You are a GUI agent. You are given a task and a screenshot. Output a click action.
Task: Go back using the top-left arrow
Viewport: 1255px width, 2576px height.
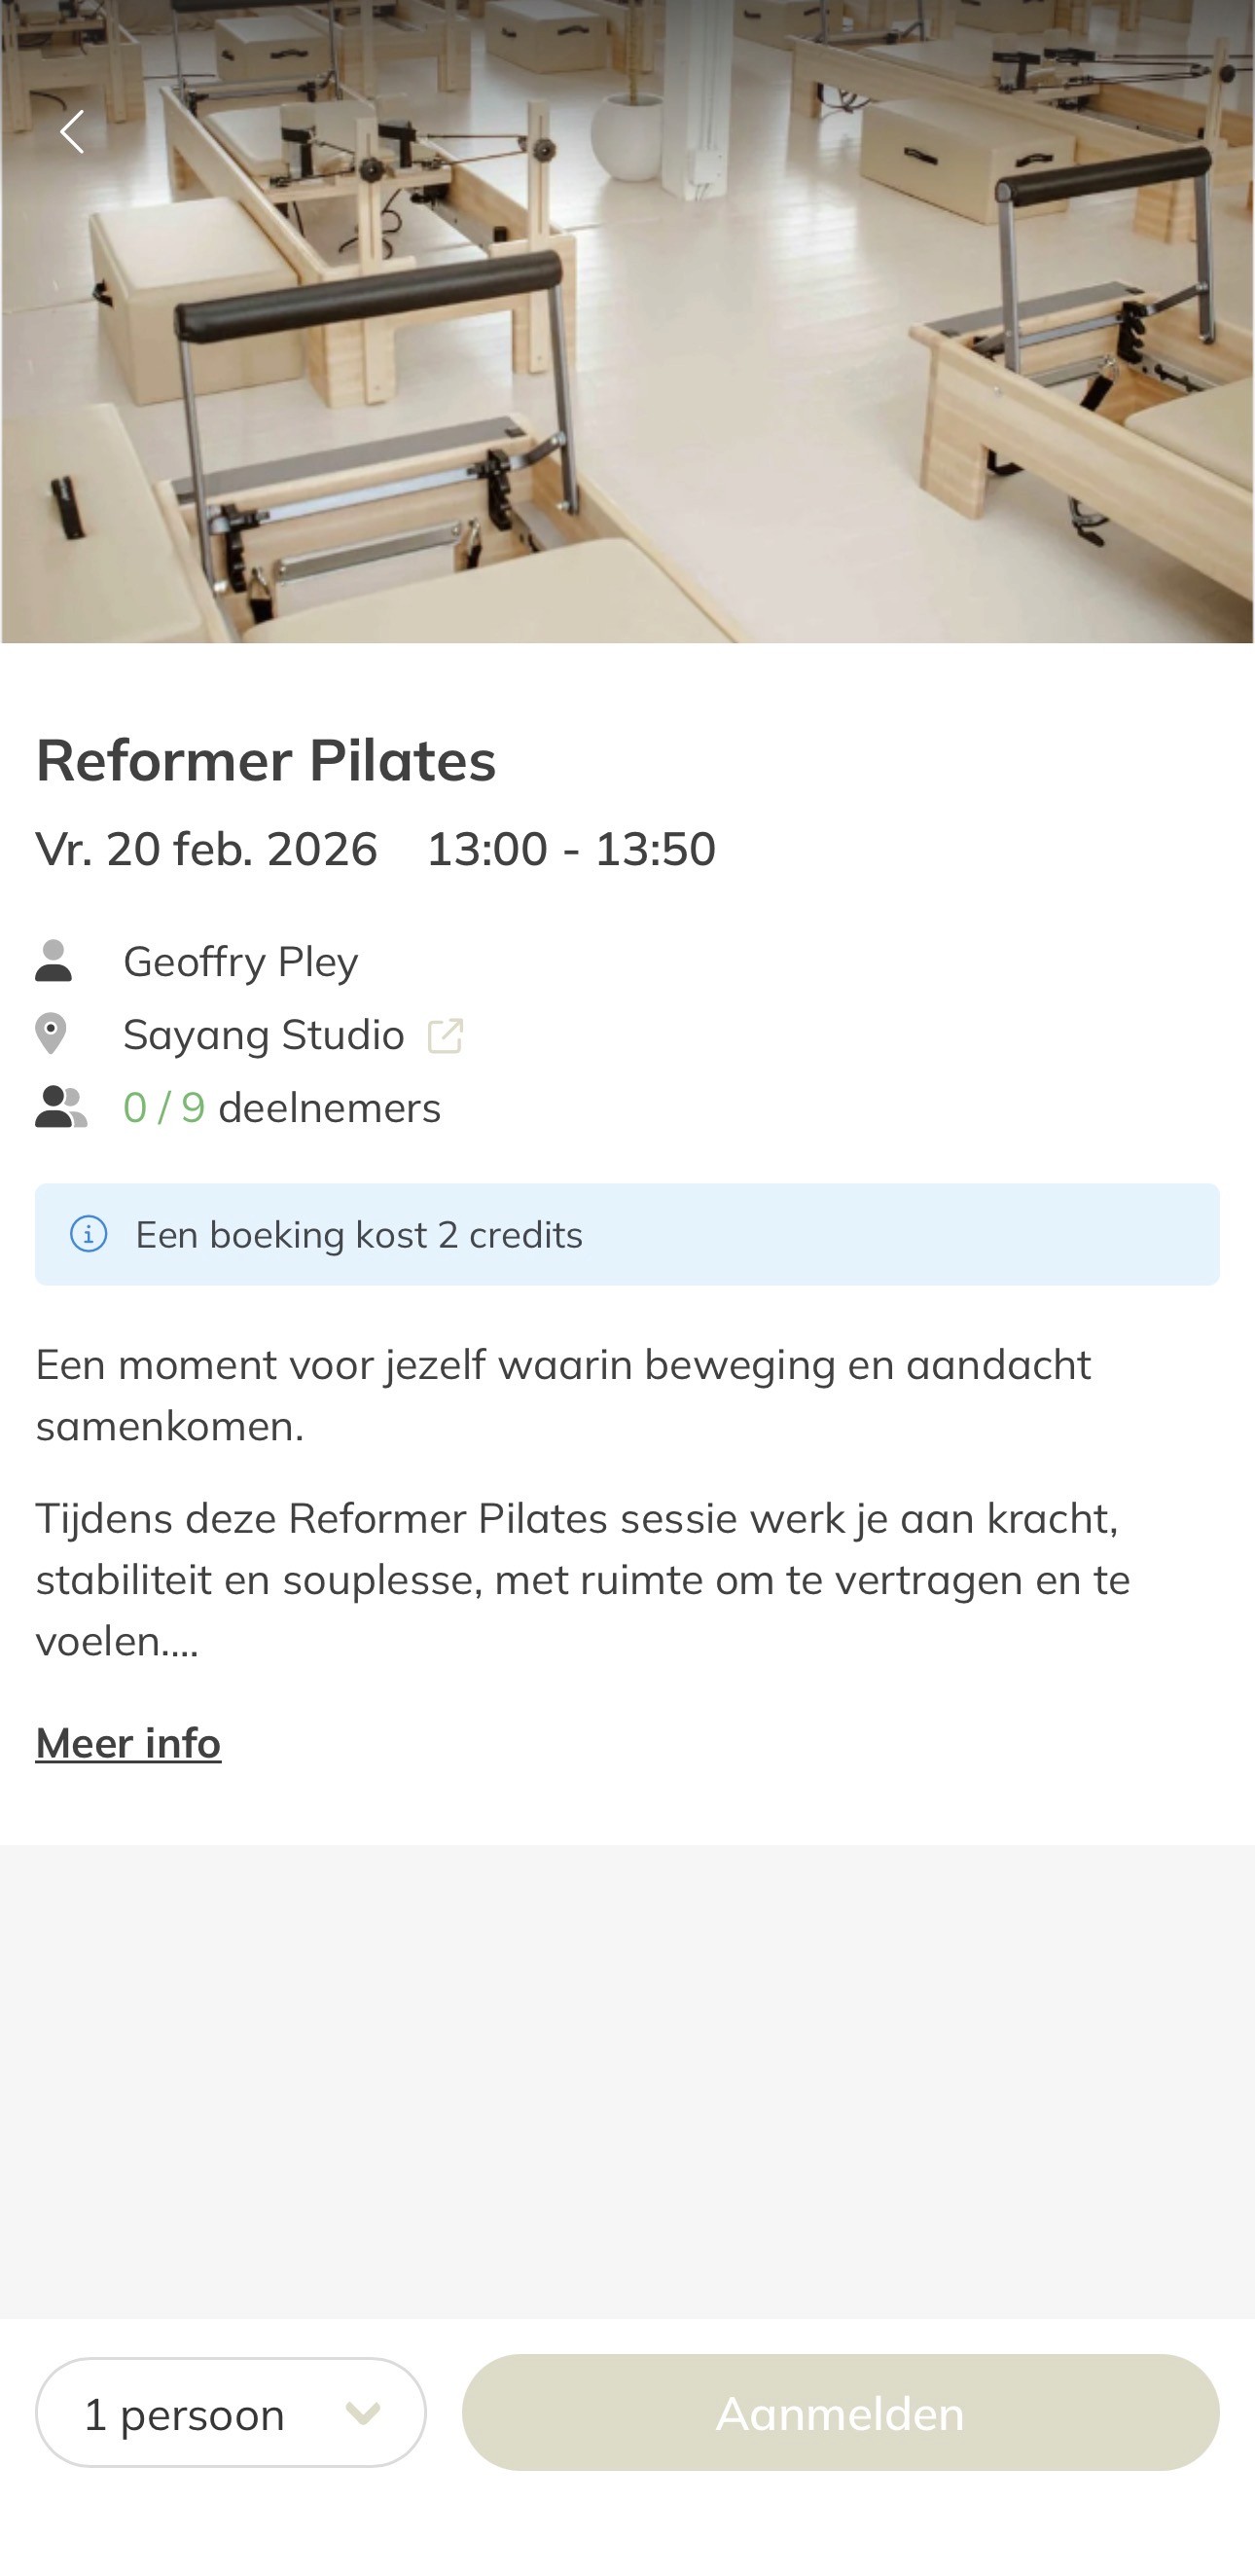pyautogui.click(x=71, y=132)
